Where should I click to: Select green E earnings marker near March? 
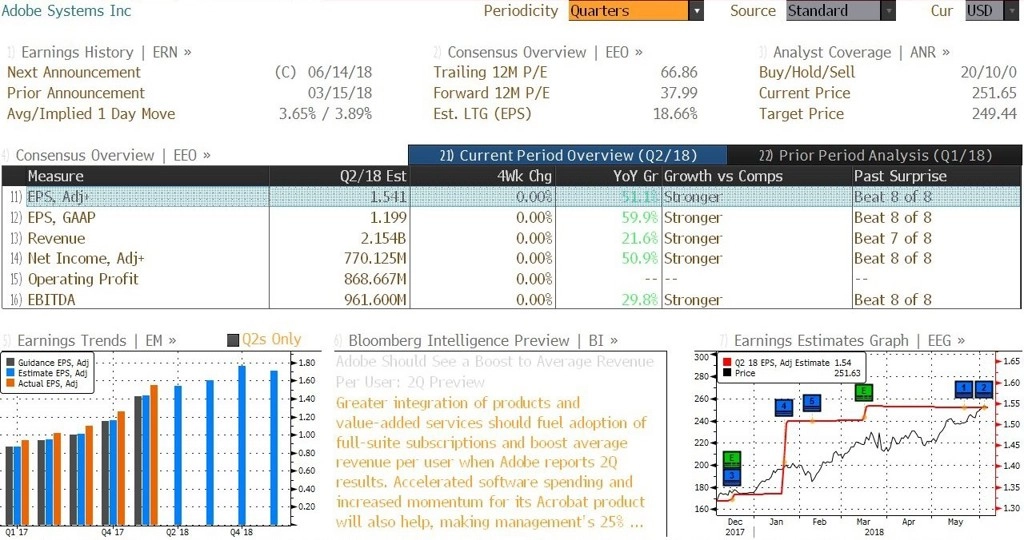click(864, 392)
